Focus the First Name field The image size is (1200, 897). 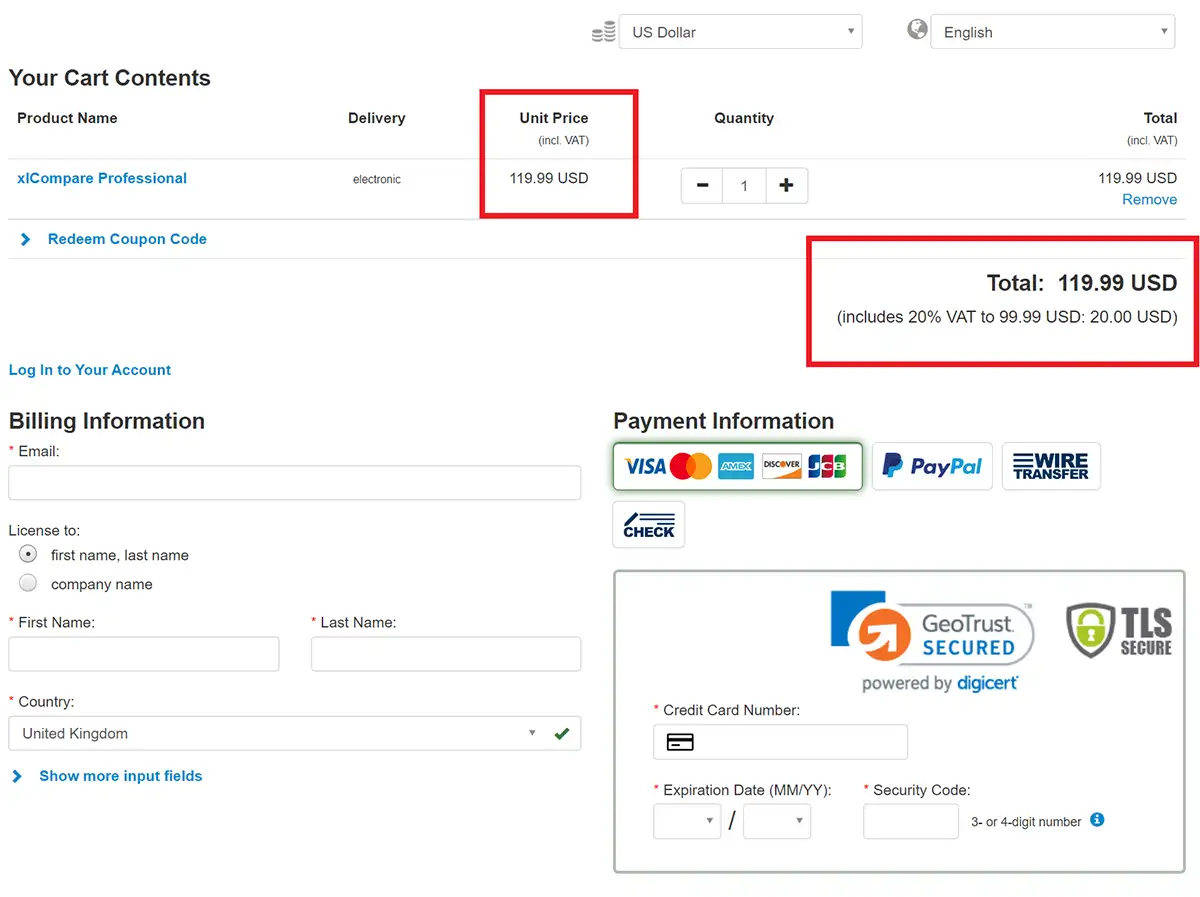(144, 654)
